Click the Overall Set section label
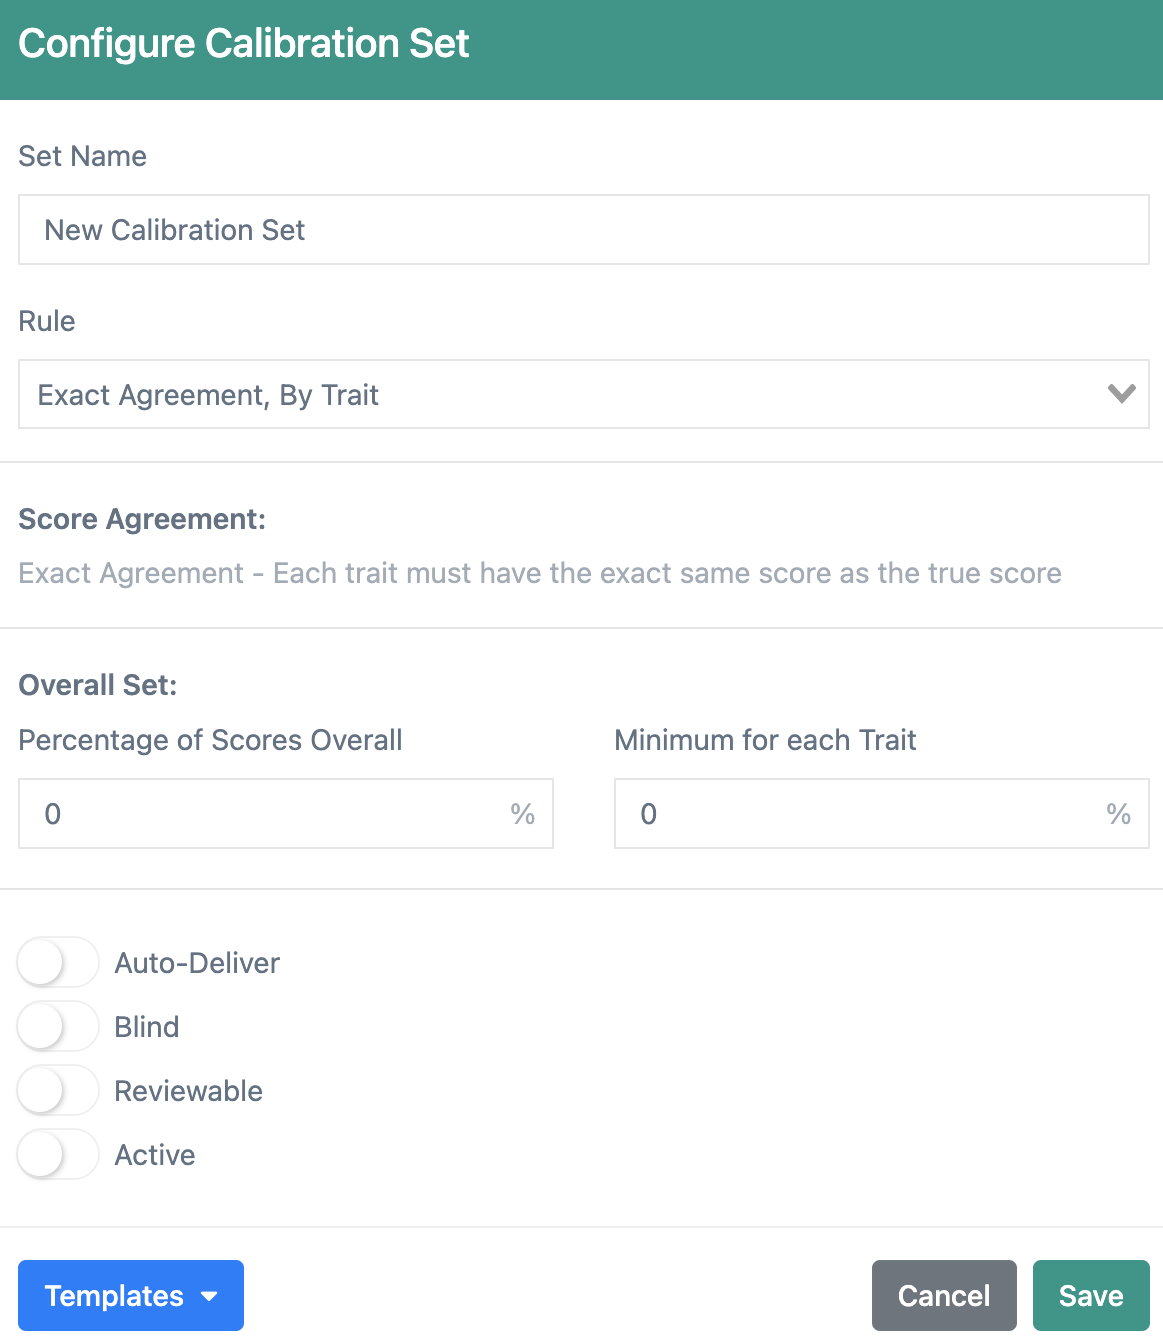This screenshot has height=1341, width=1163. (x=97, y=684)
